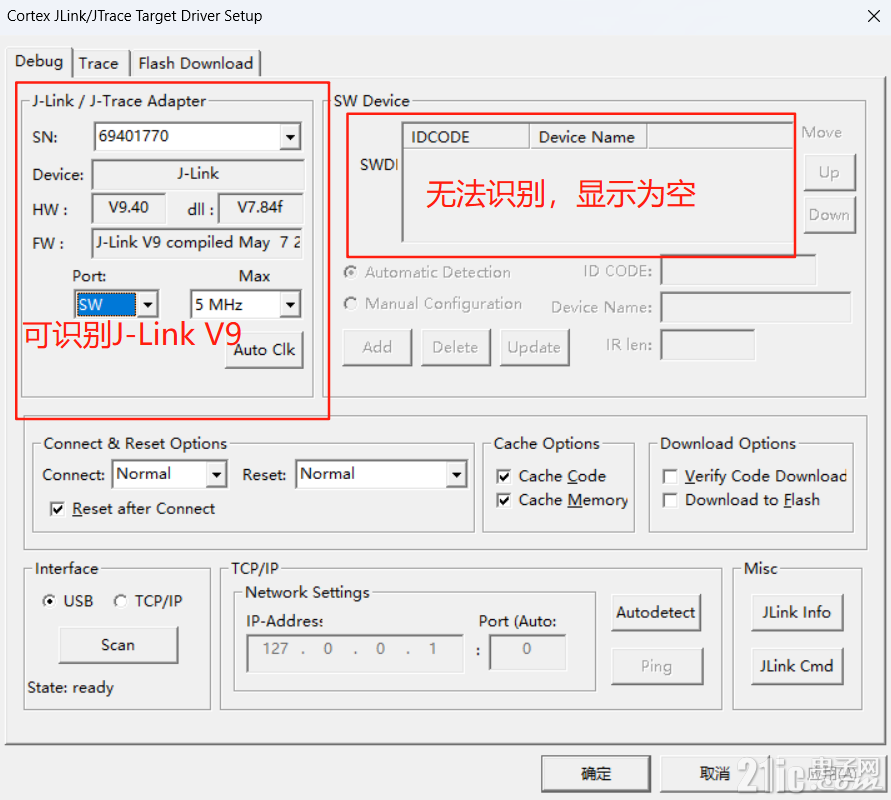Click the Move Up button
This screenshot has width=891, height=800.
pos(830,172)
